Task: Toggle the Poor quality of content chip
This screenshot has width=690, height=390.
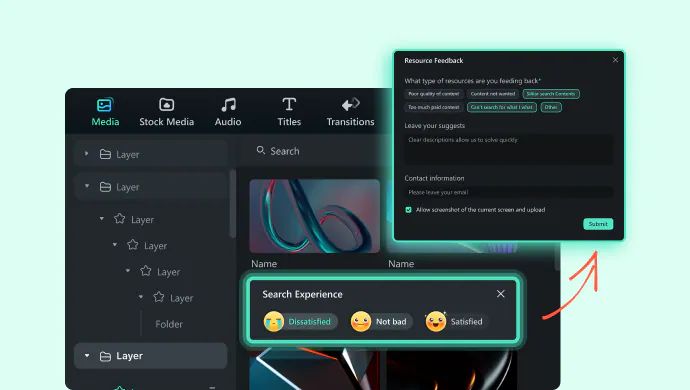Action: [x=433, y=94]
